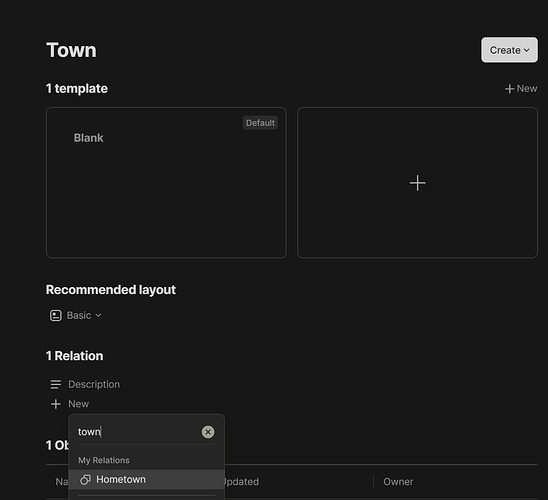Click the Owner column header
Screen dimensions: 548x500
coord(398,482)
